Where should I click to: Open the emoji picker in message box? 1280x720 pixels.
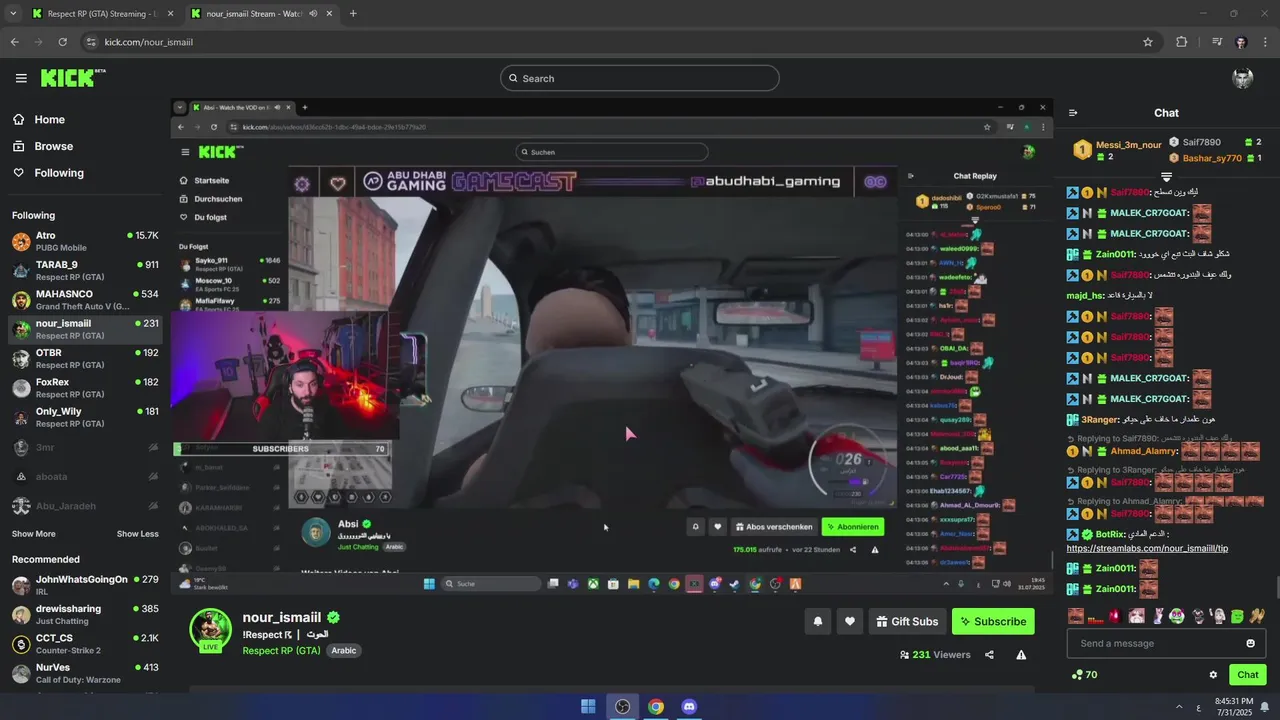[1250, 643]
